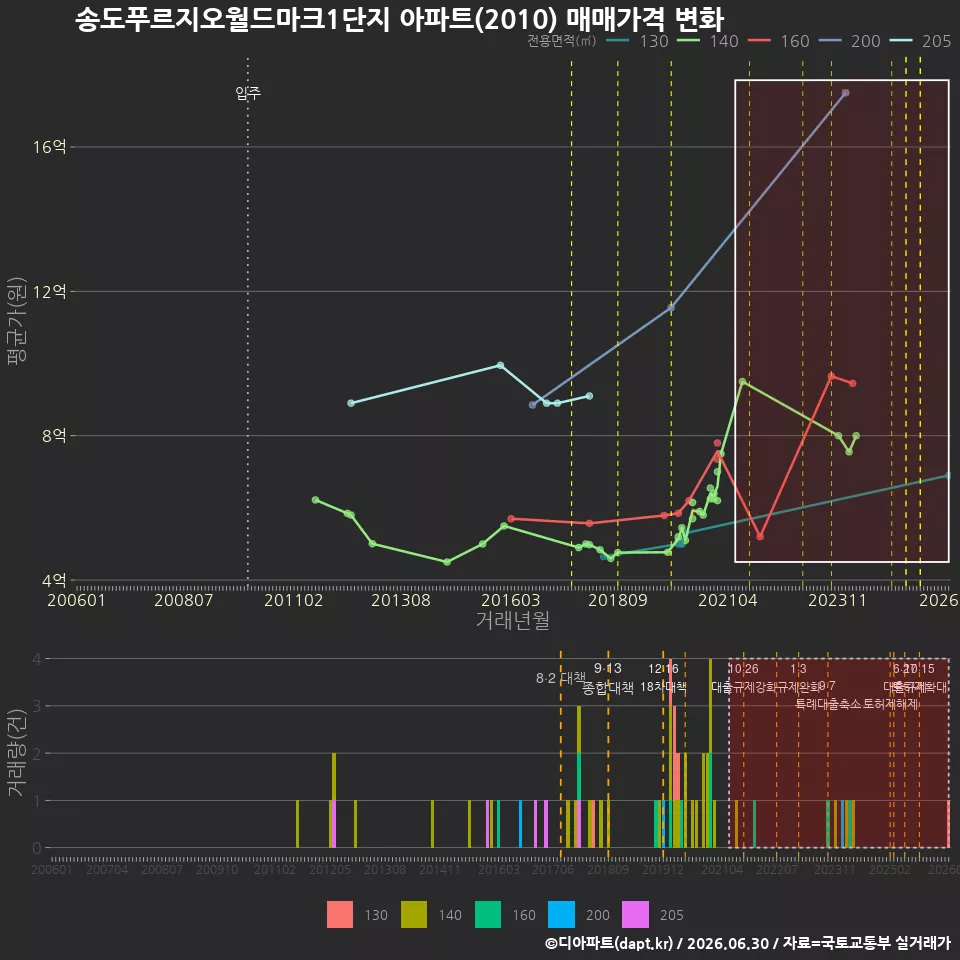Click the lowest red 160 point inside highlighted box
The height and width of the screenshot is (960, 960).
[760, 537]
